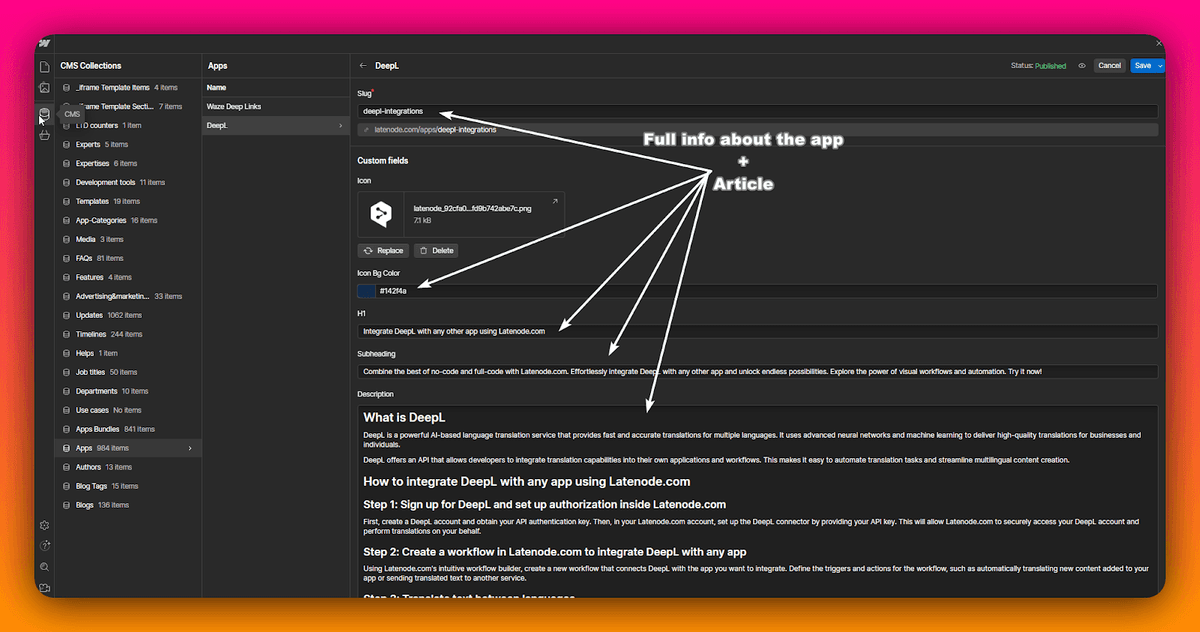
Task: Click the CMS database icon in sidebar
Action: [x=44, y=113]
